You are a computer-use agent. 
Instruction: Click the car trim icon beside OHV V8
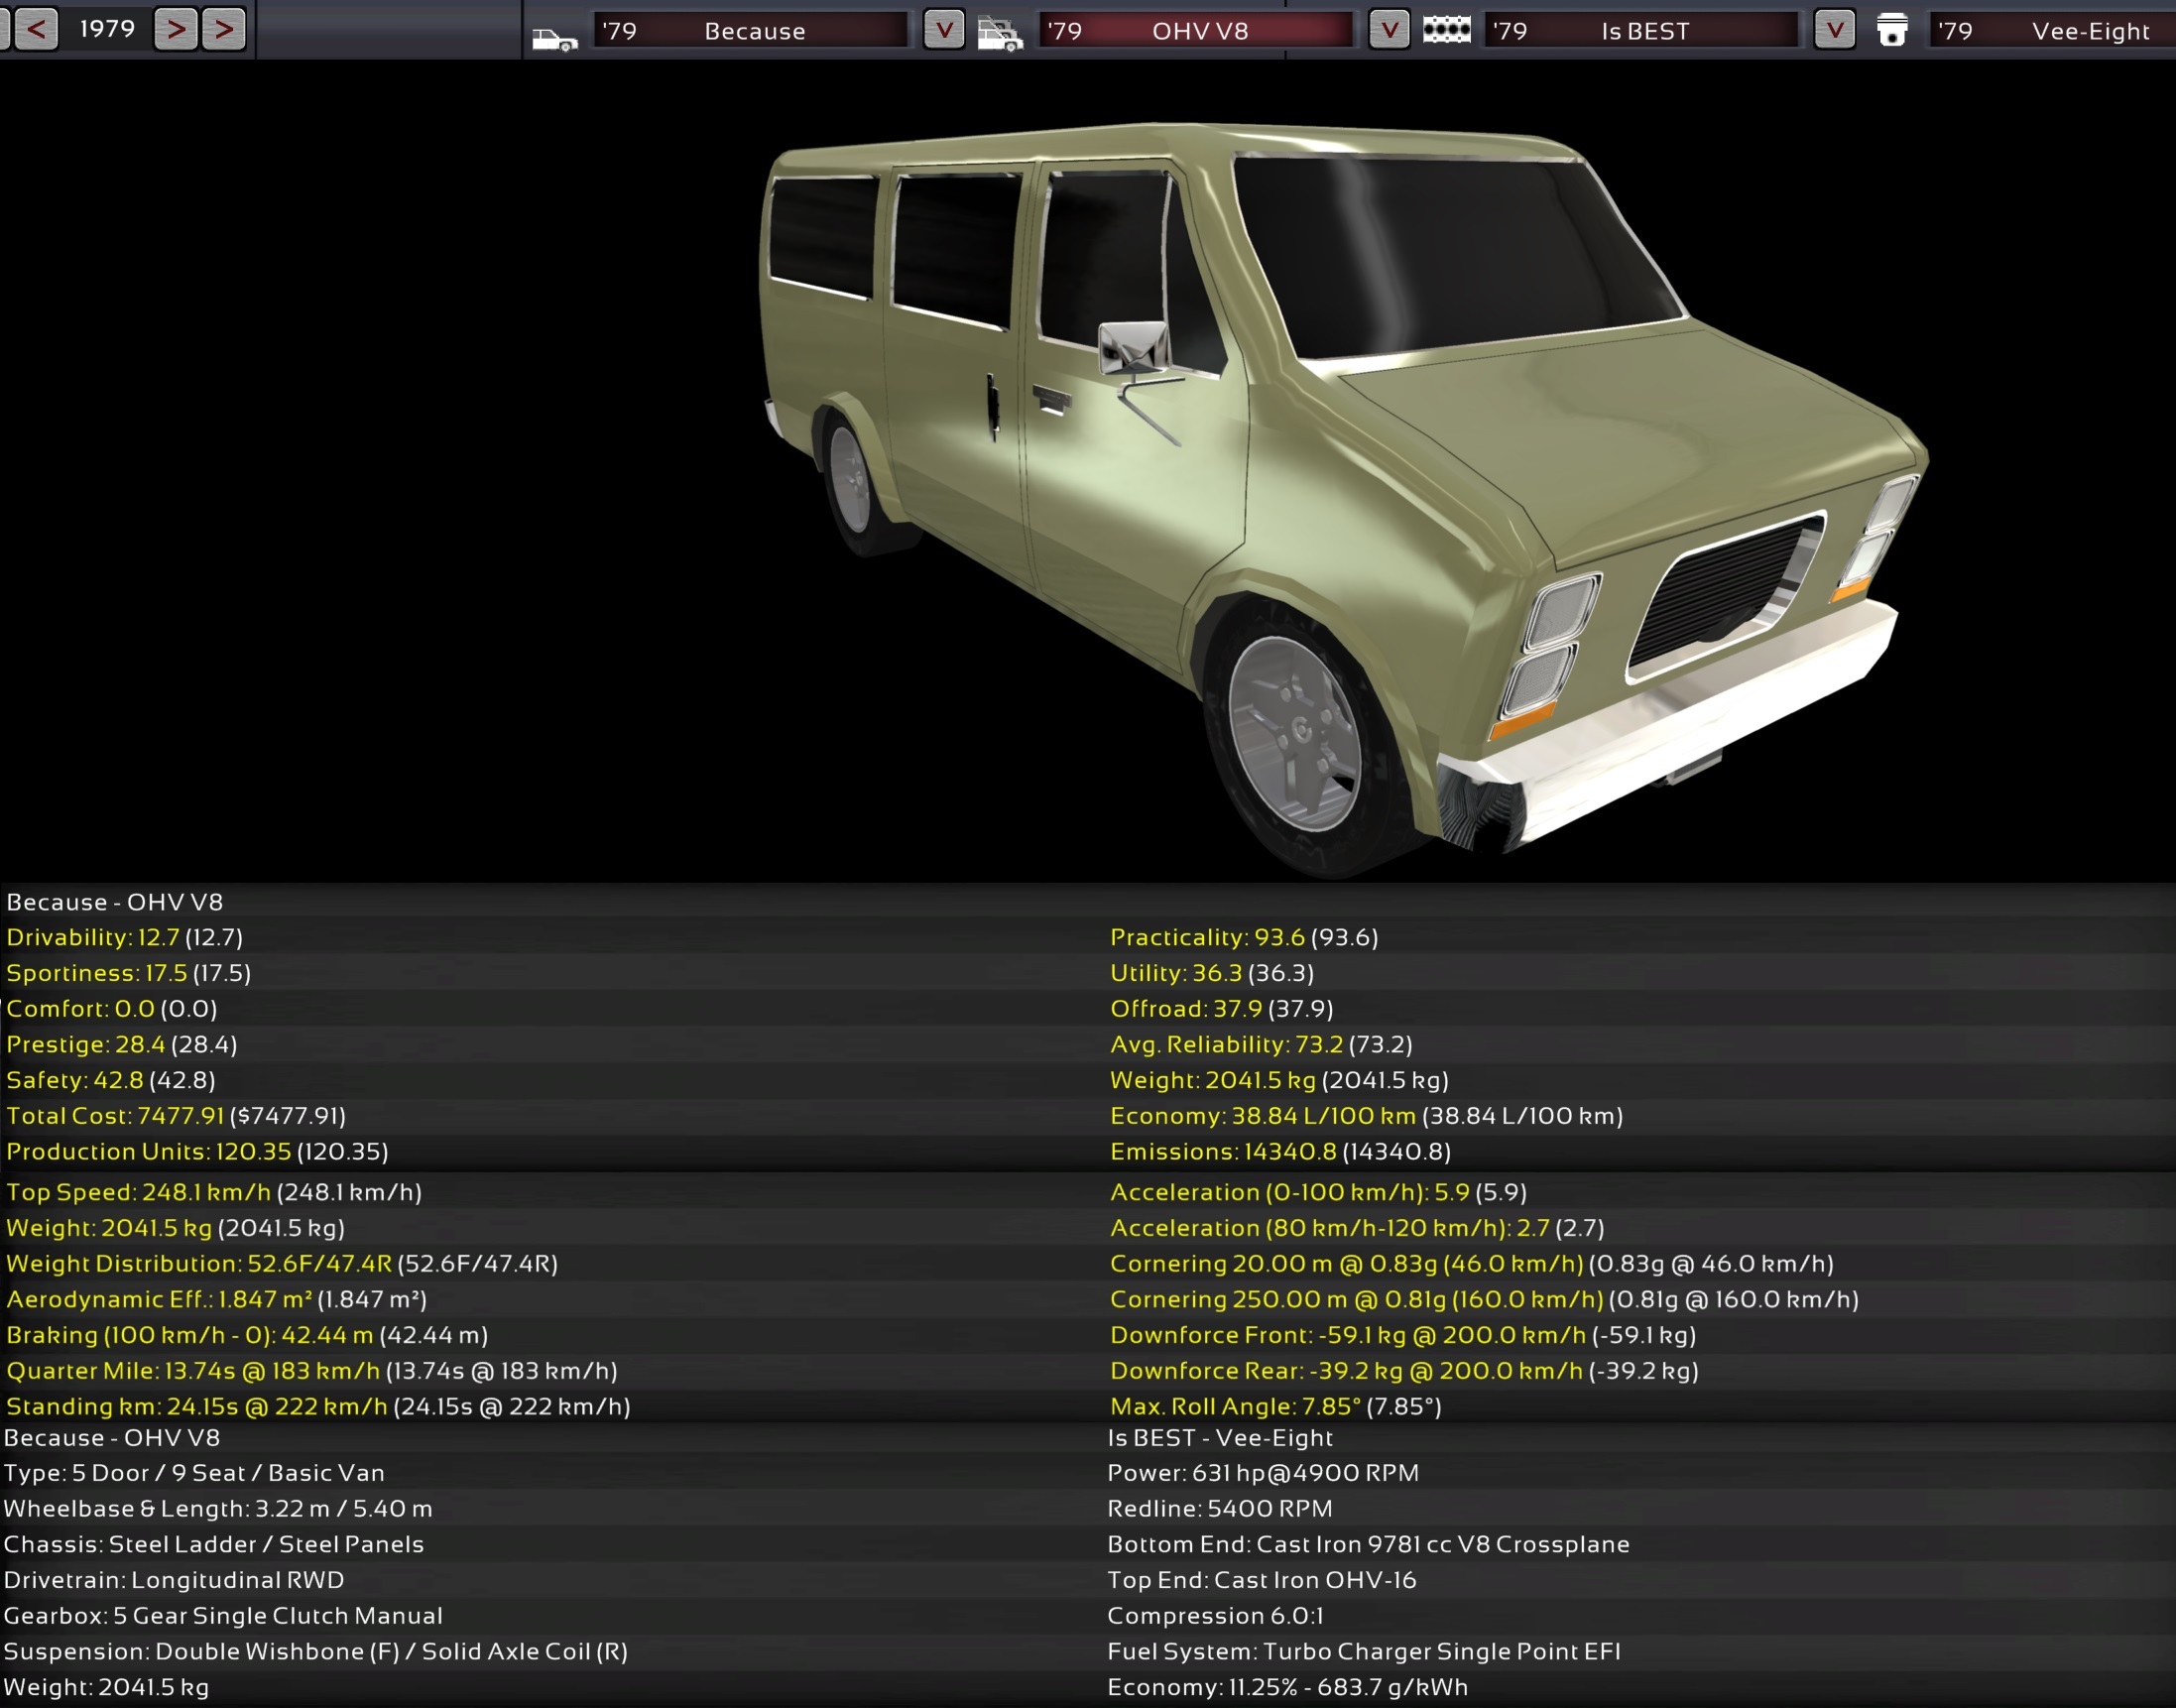999,33
